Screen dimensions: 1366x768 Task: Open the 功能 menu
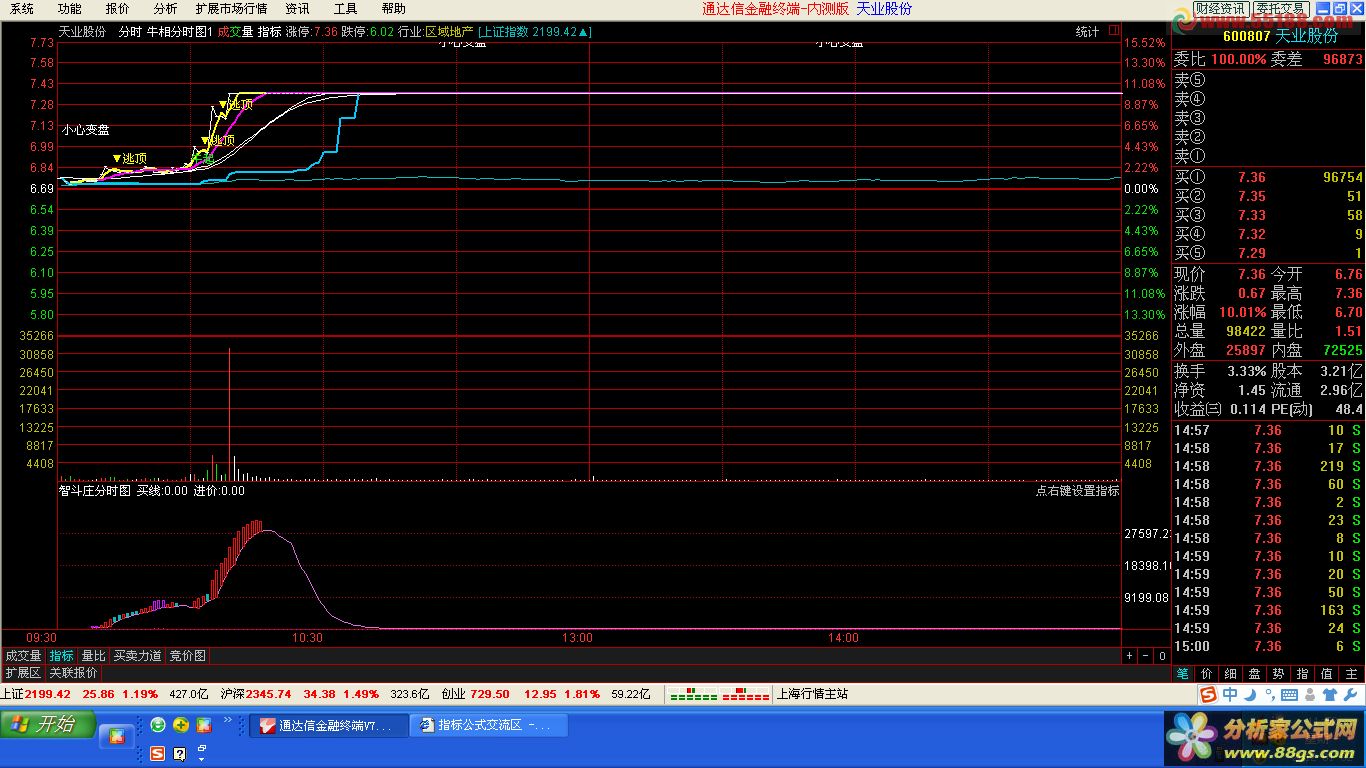(x=69, y=9)
